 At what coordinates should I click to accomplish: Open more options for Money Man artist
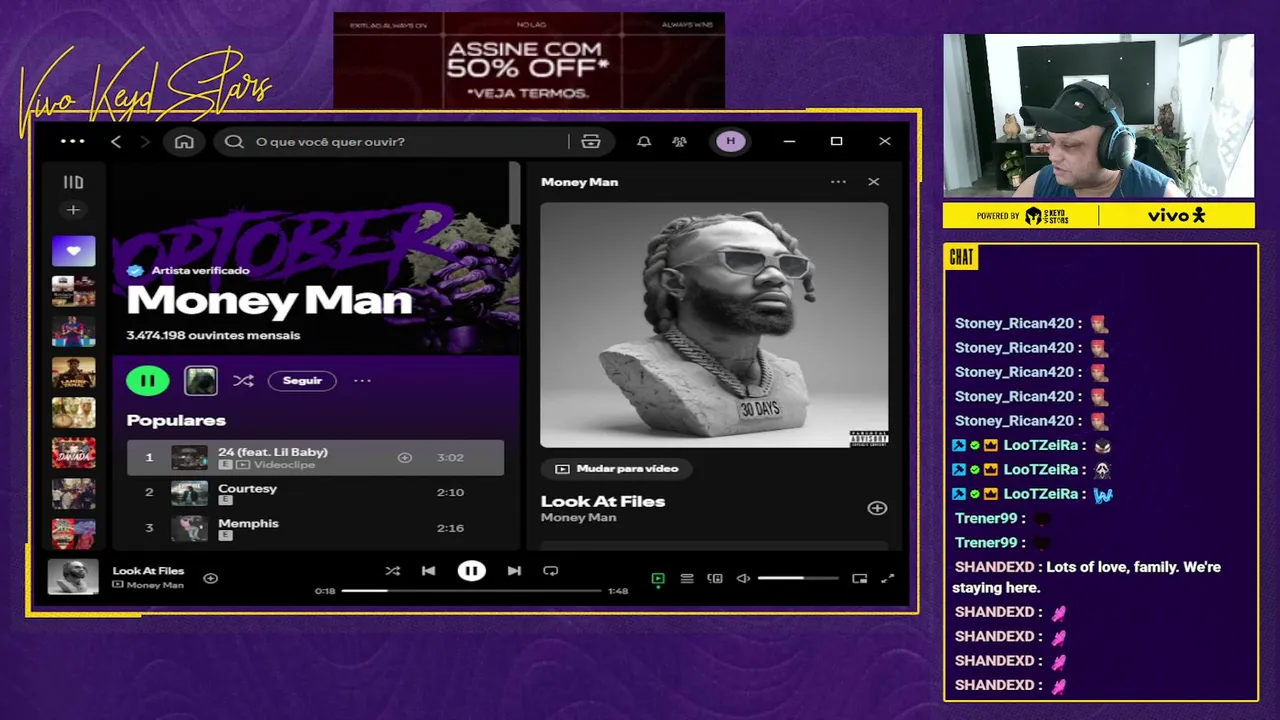[362, 380]
